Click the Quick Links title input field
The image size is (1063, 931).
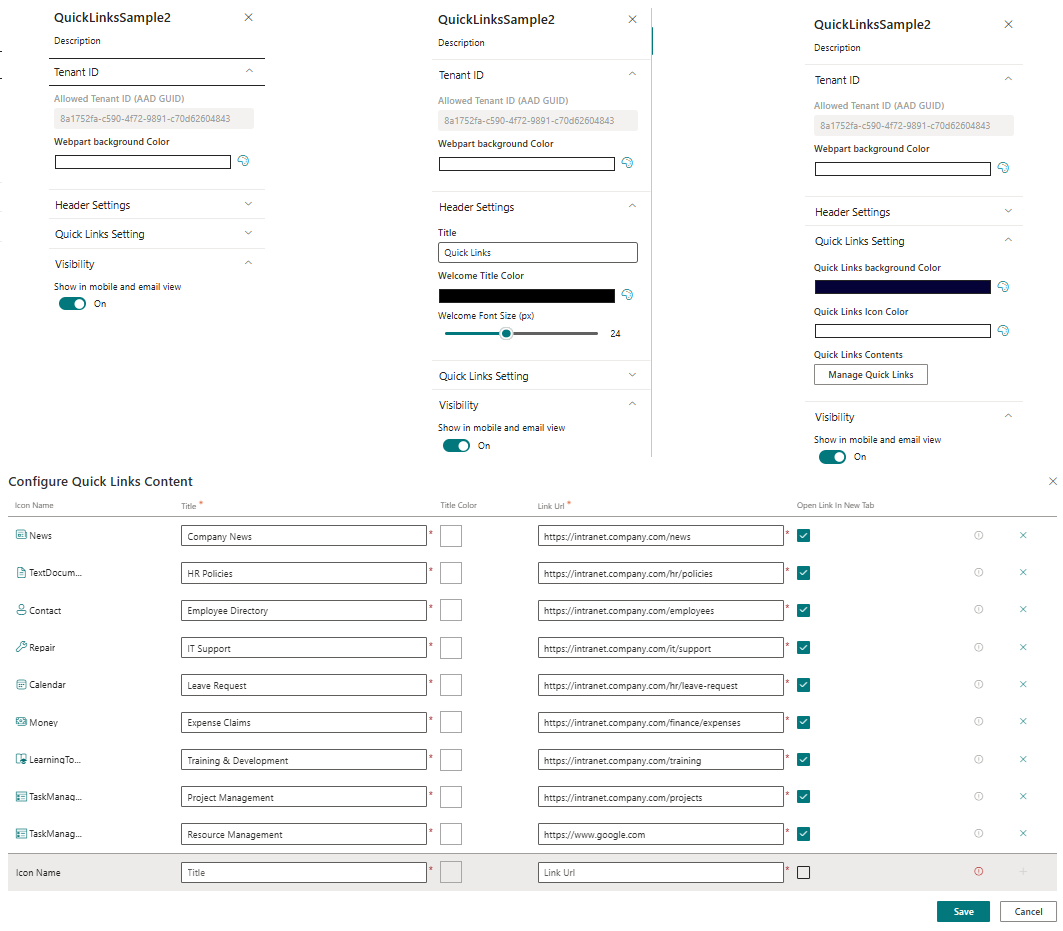[537, 252]
